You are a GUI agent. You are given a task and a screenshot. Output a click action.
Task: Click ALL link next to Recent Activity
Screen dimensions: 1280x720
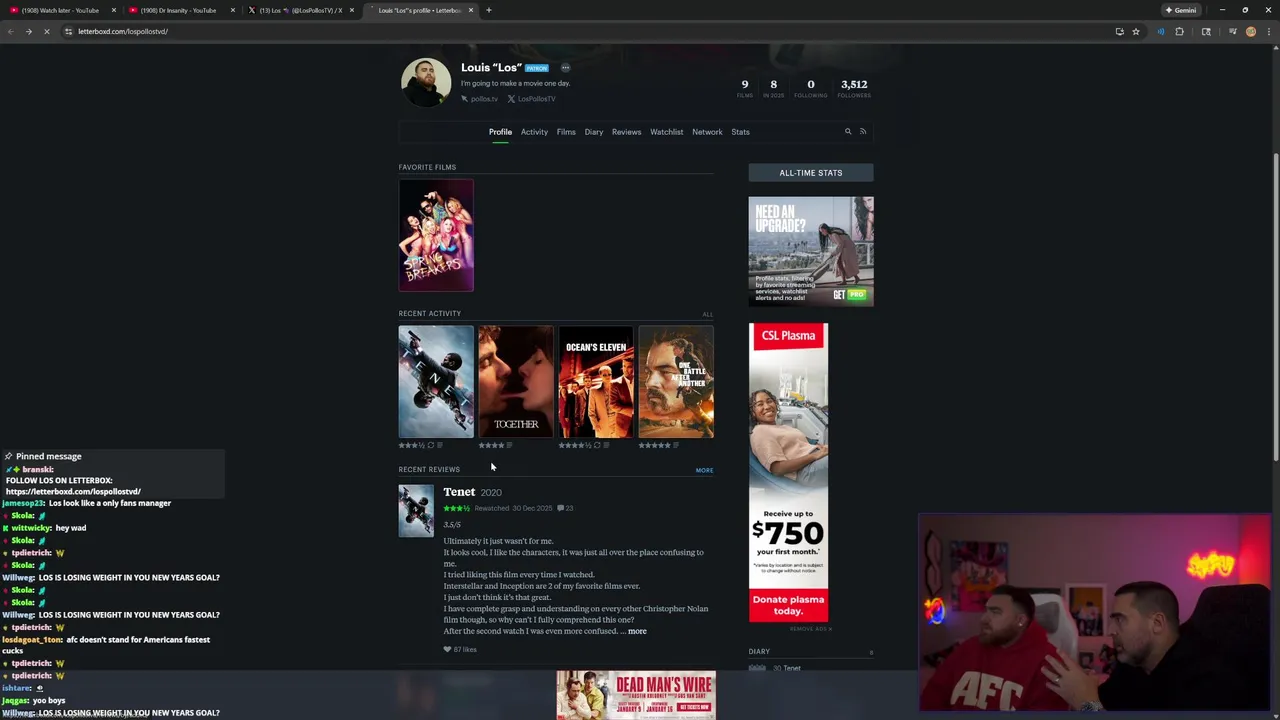point(708,314)
